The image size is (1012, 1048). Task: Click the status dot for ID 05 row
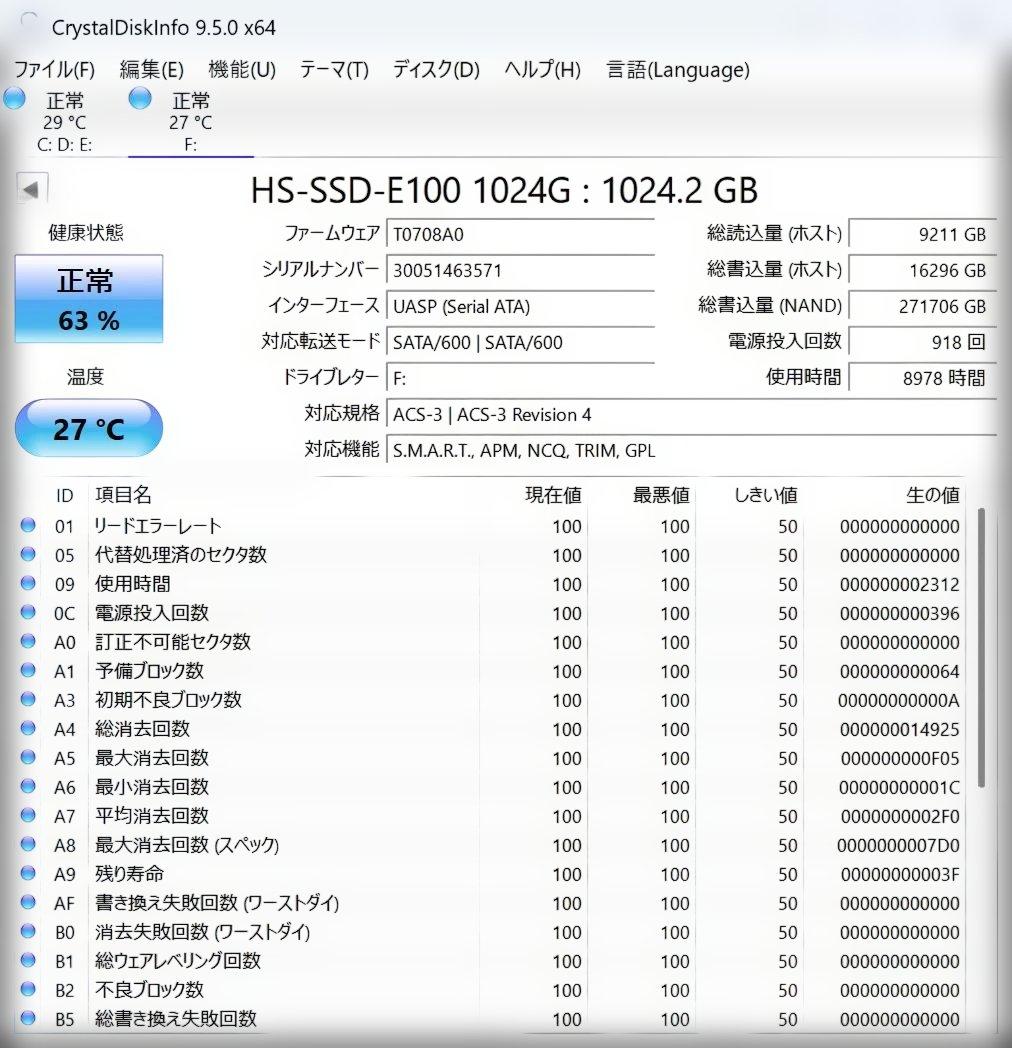(x=28, y=553)
